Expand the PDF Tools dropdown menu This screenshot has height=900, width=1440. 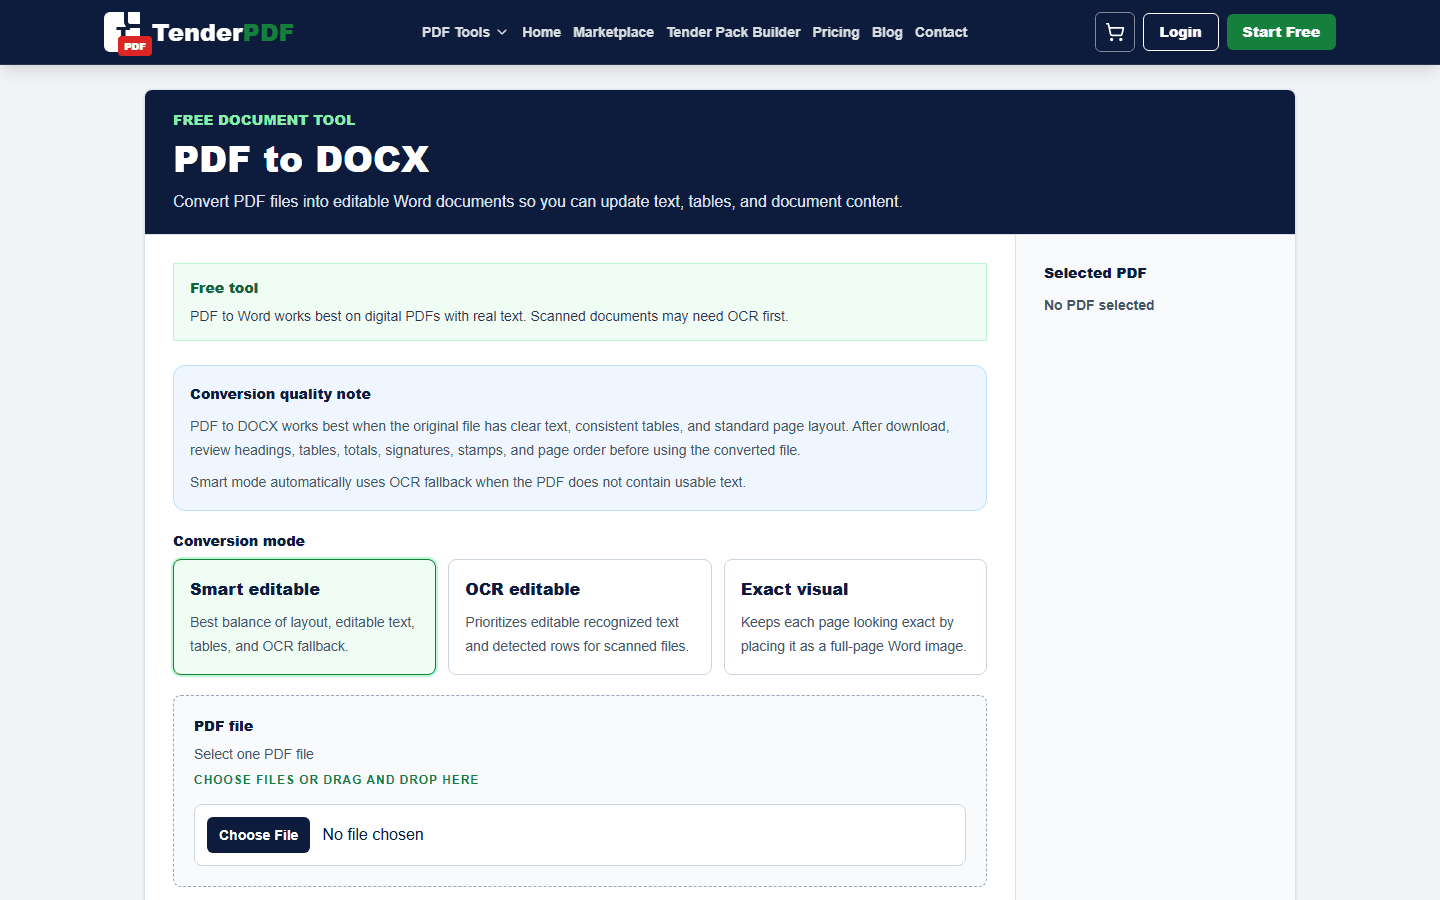465,32
